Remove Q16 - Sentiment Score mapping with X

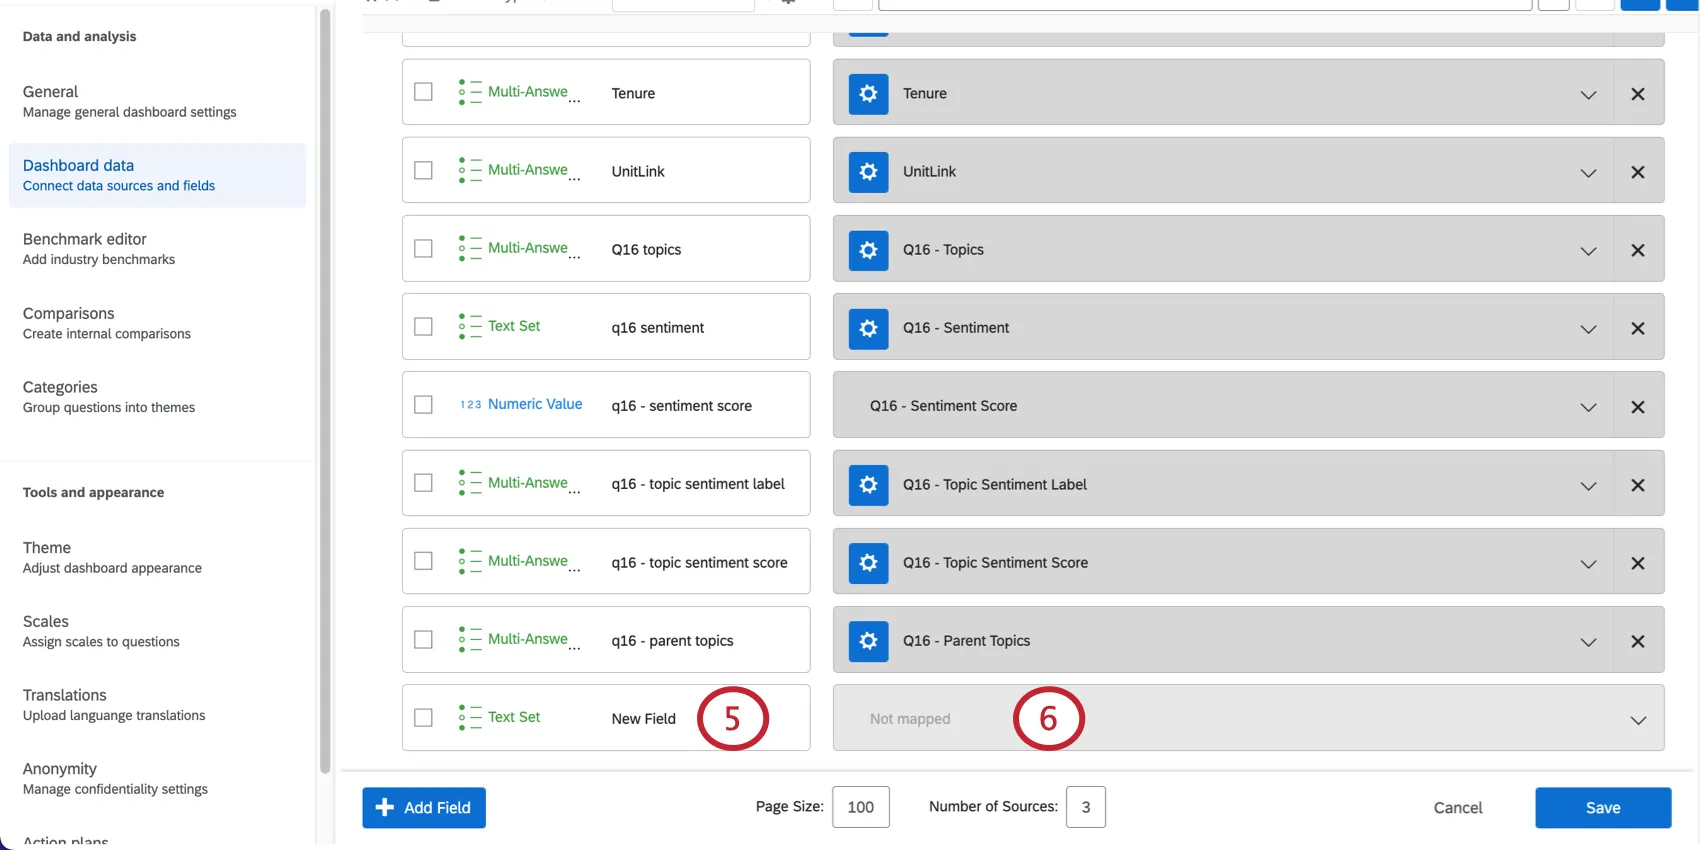tap(1637, 407)
